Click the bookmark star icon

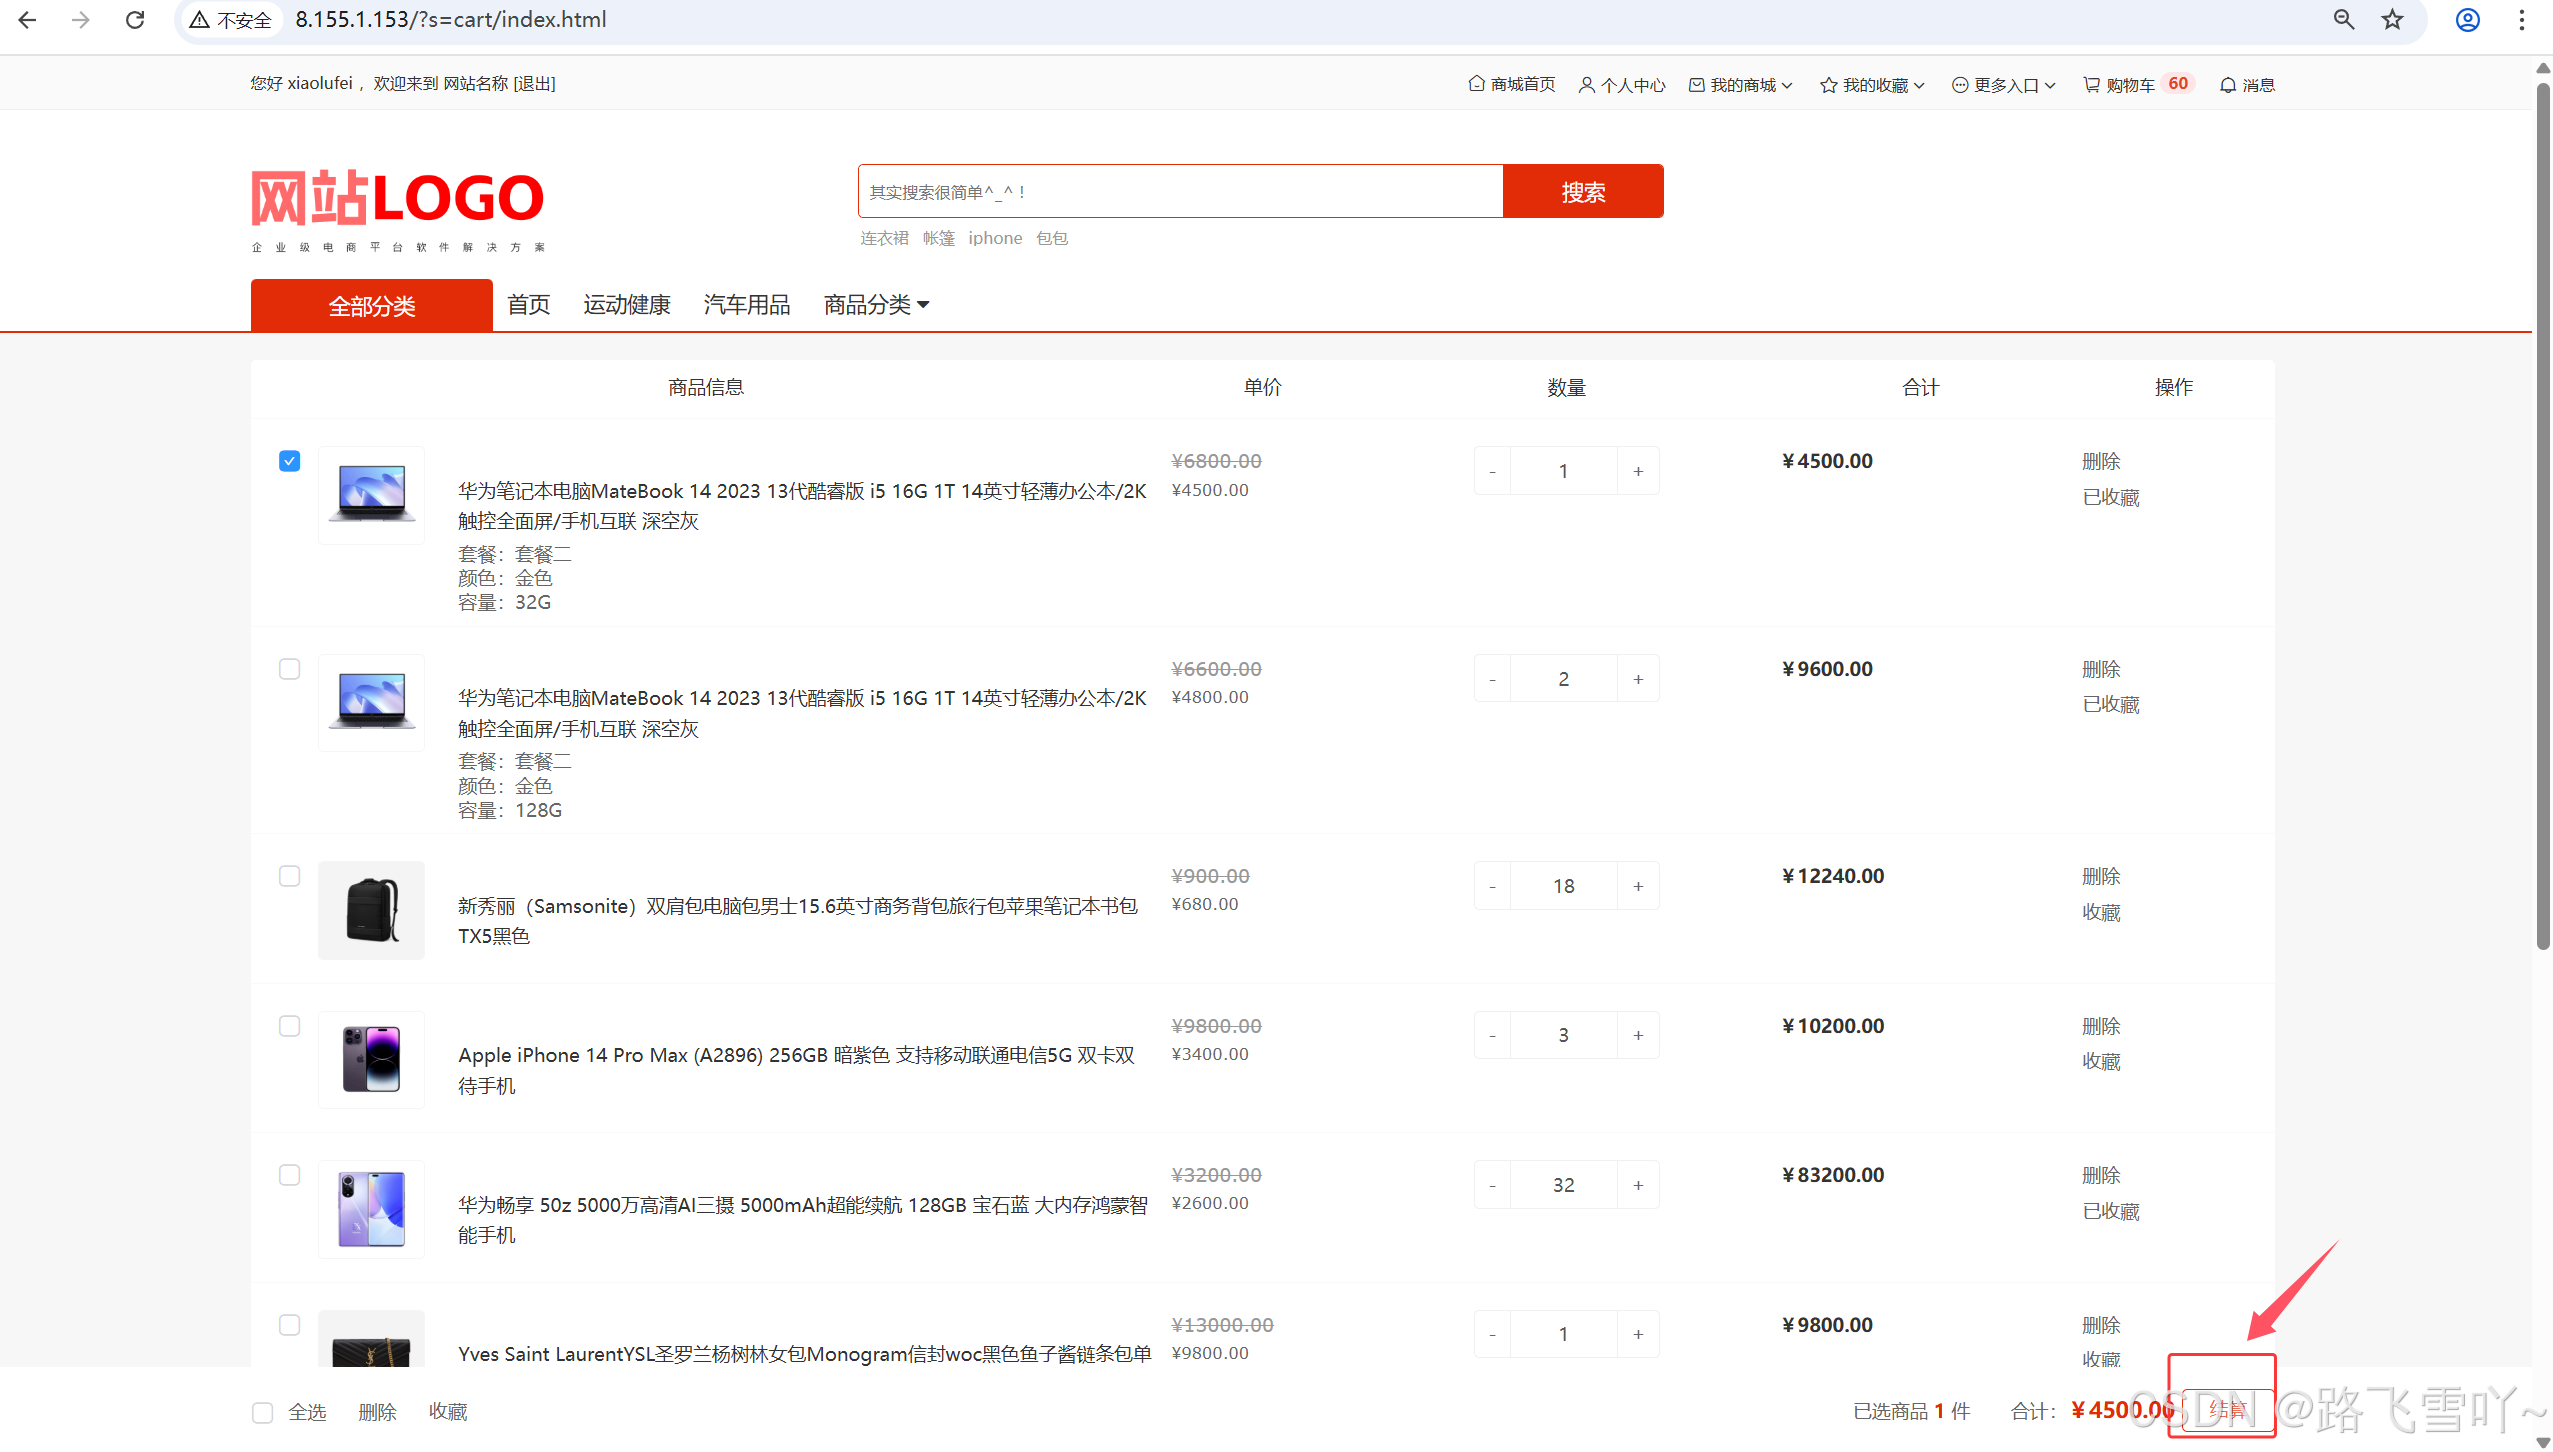pos(2392,20)
